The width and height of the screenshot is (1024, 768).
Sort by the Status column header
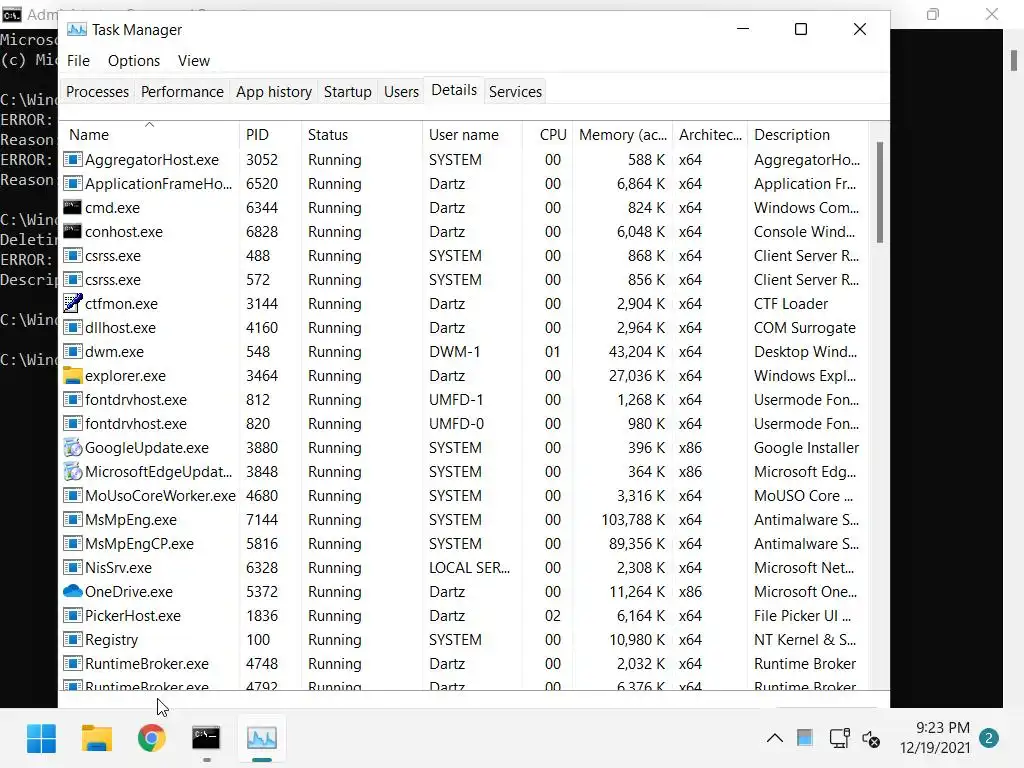pos(362,135)
